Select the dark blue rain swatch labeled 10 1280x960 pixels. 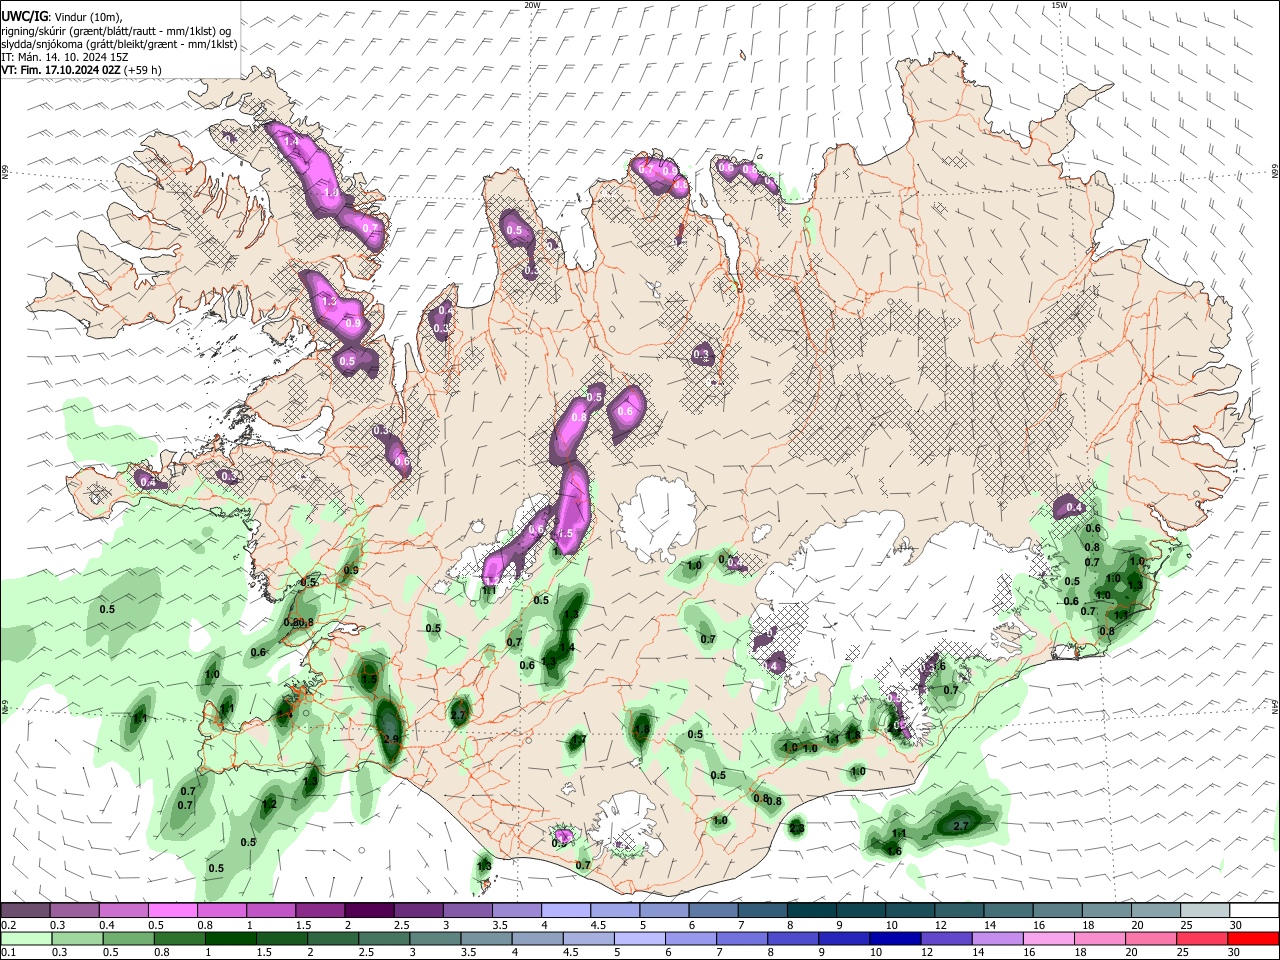pos(893,938)
